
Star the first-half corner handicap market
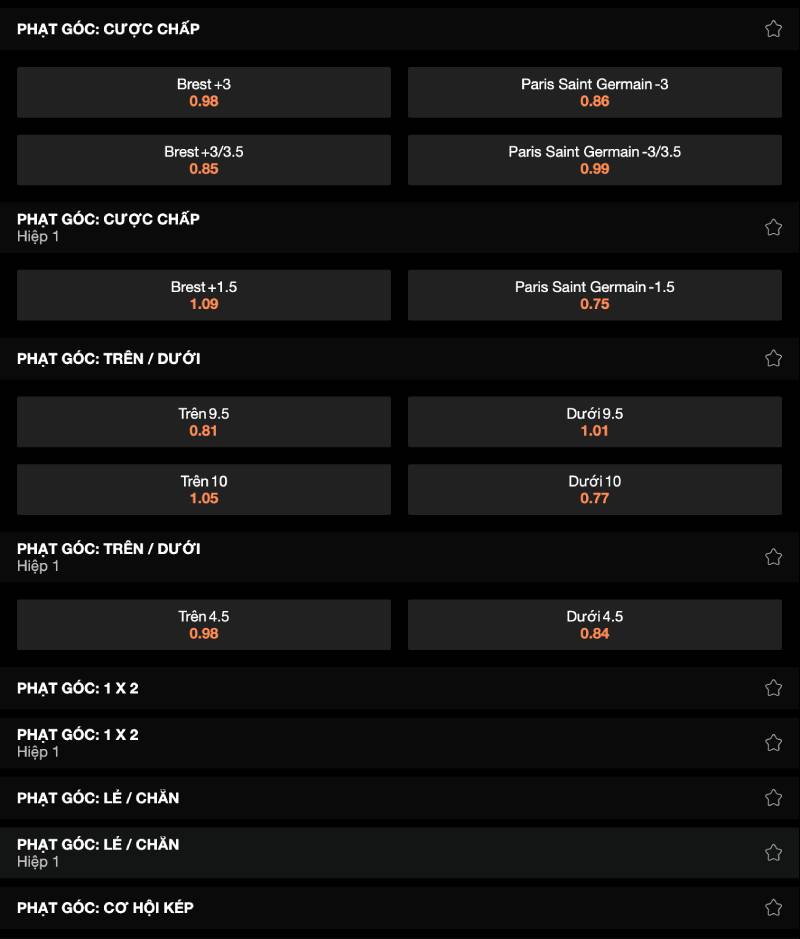click(x=773, y=227)
